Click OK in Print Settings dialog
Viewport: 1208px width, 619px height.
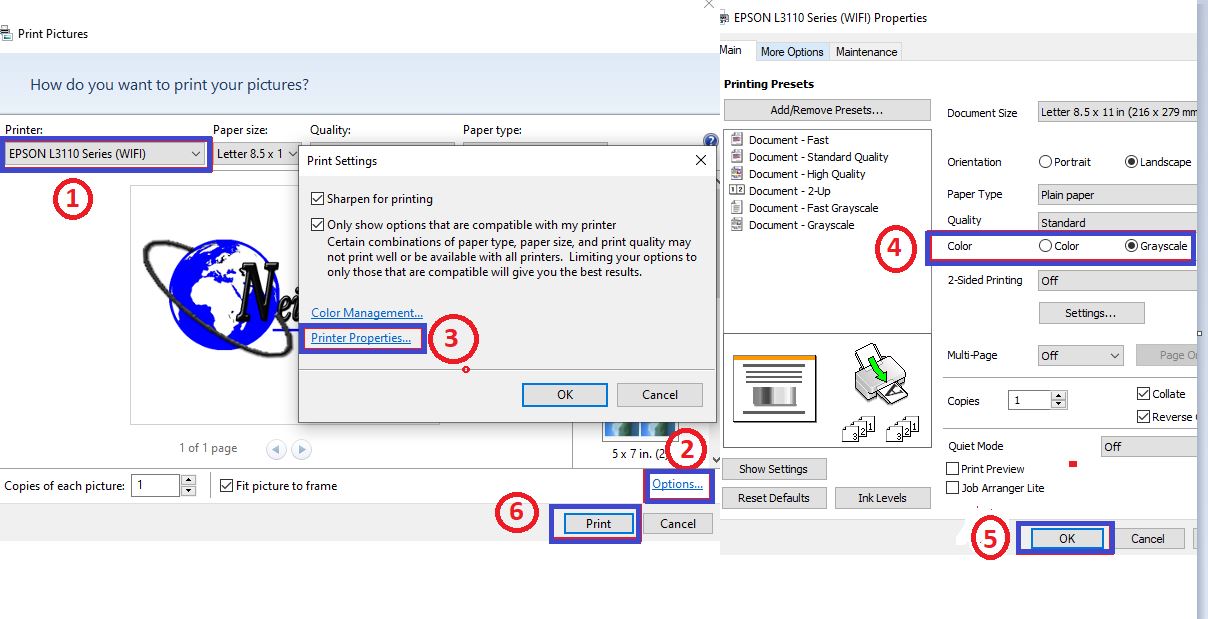click(x=565, y=395)
